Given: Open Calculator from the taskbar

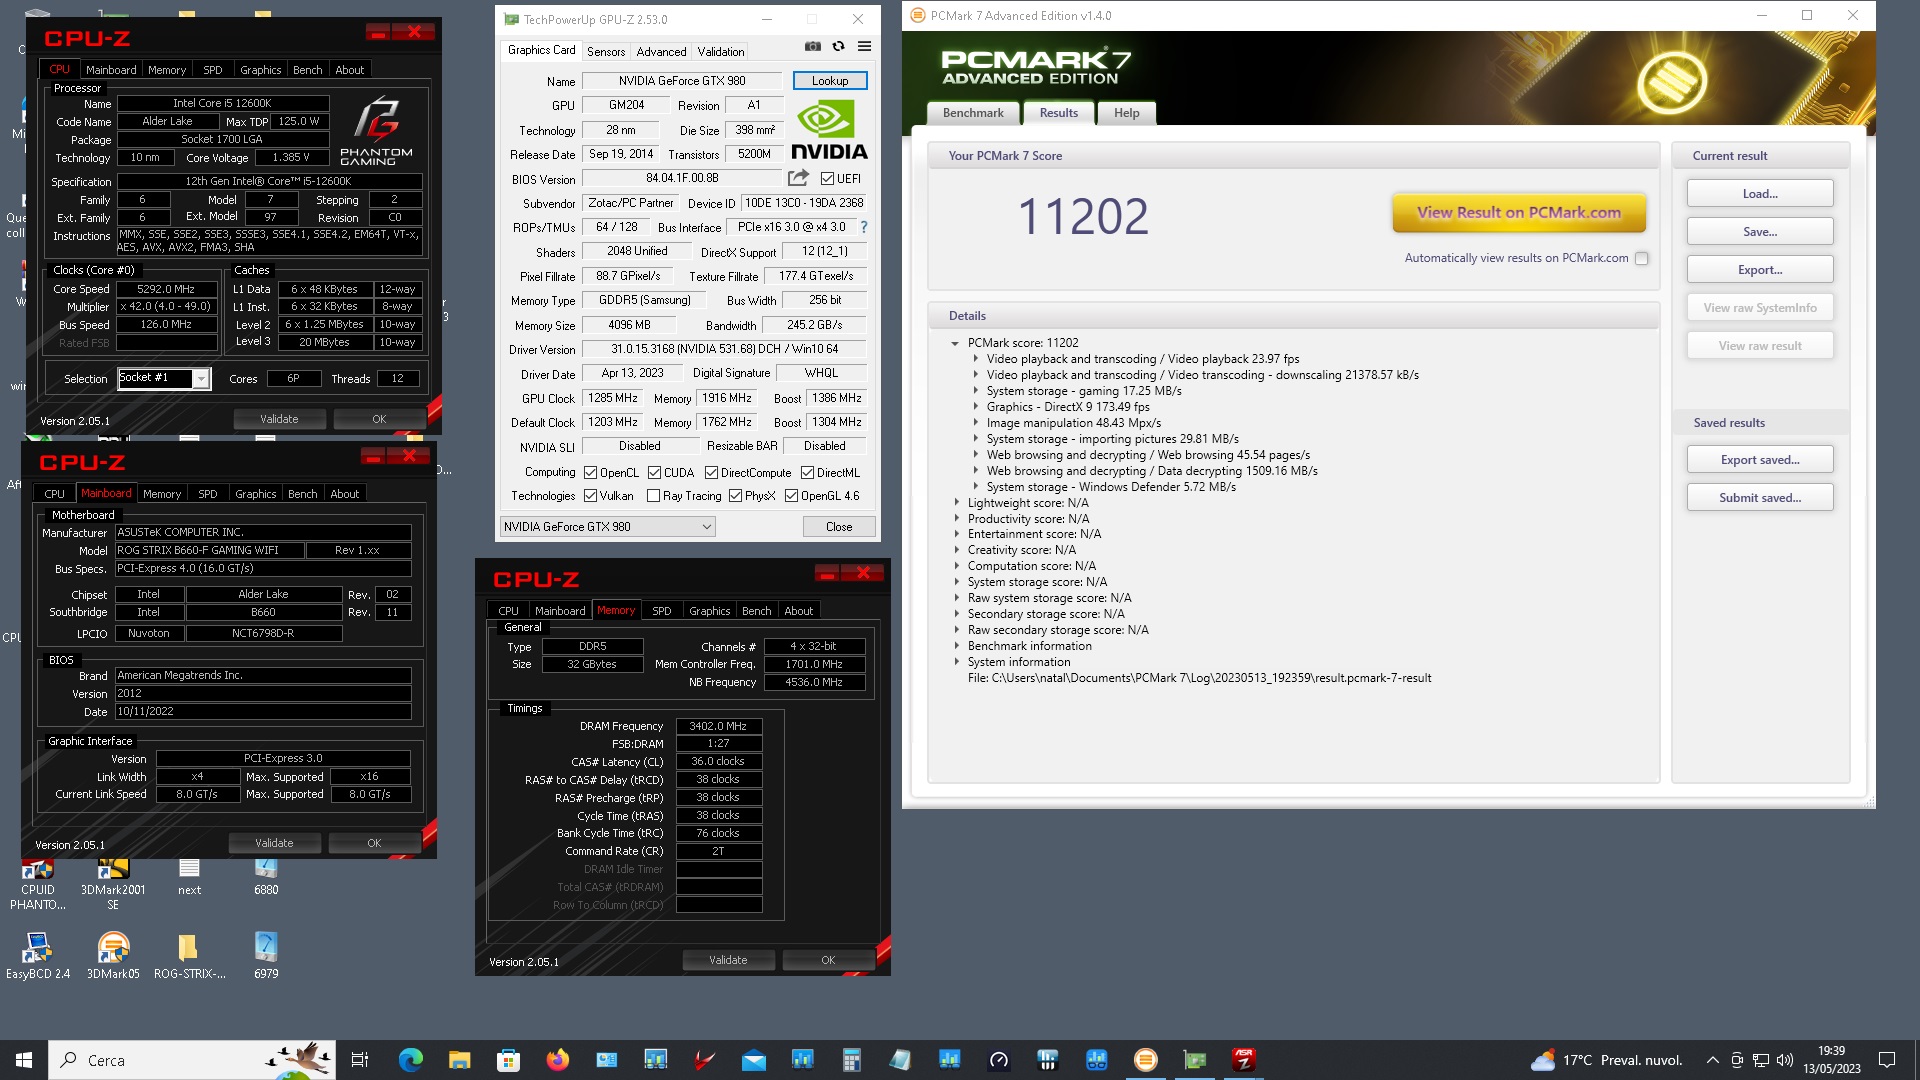Looking at the screenshot, I should (852, 1060).
